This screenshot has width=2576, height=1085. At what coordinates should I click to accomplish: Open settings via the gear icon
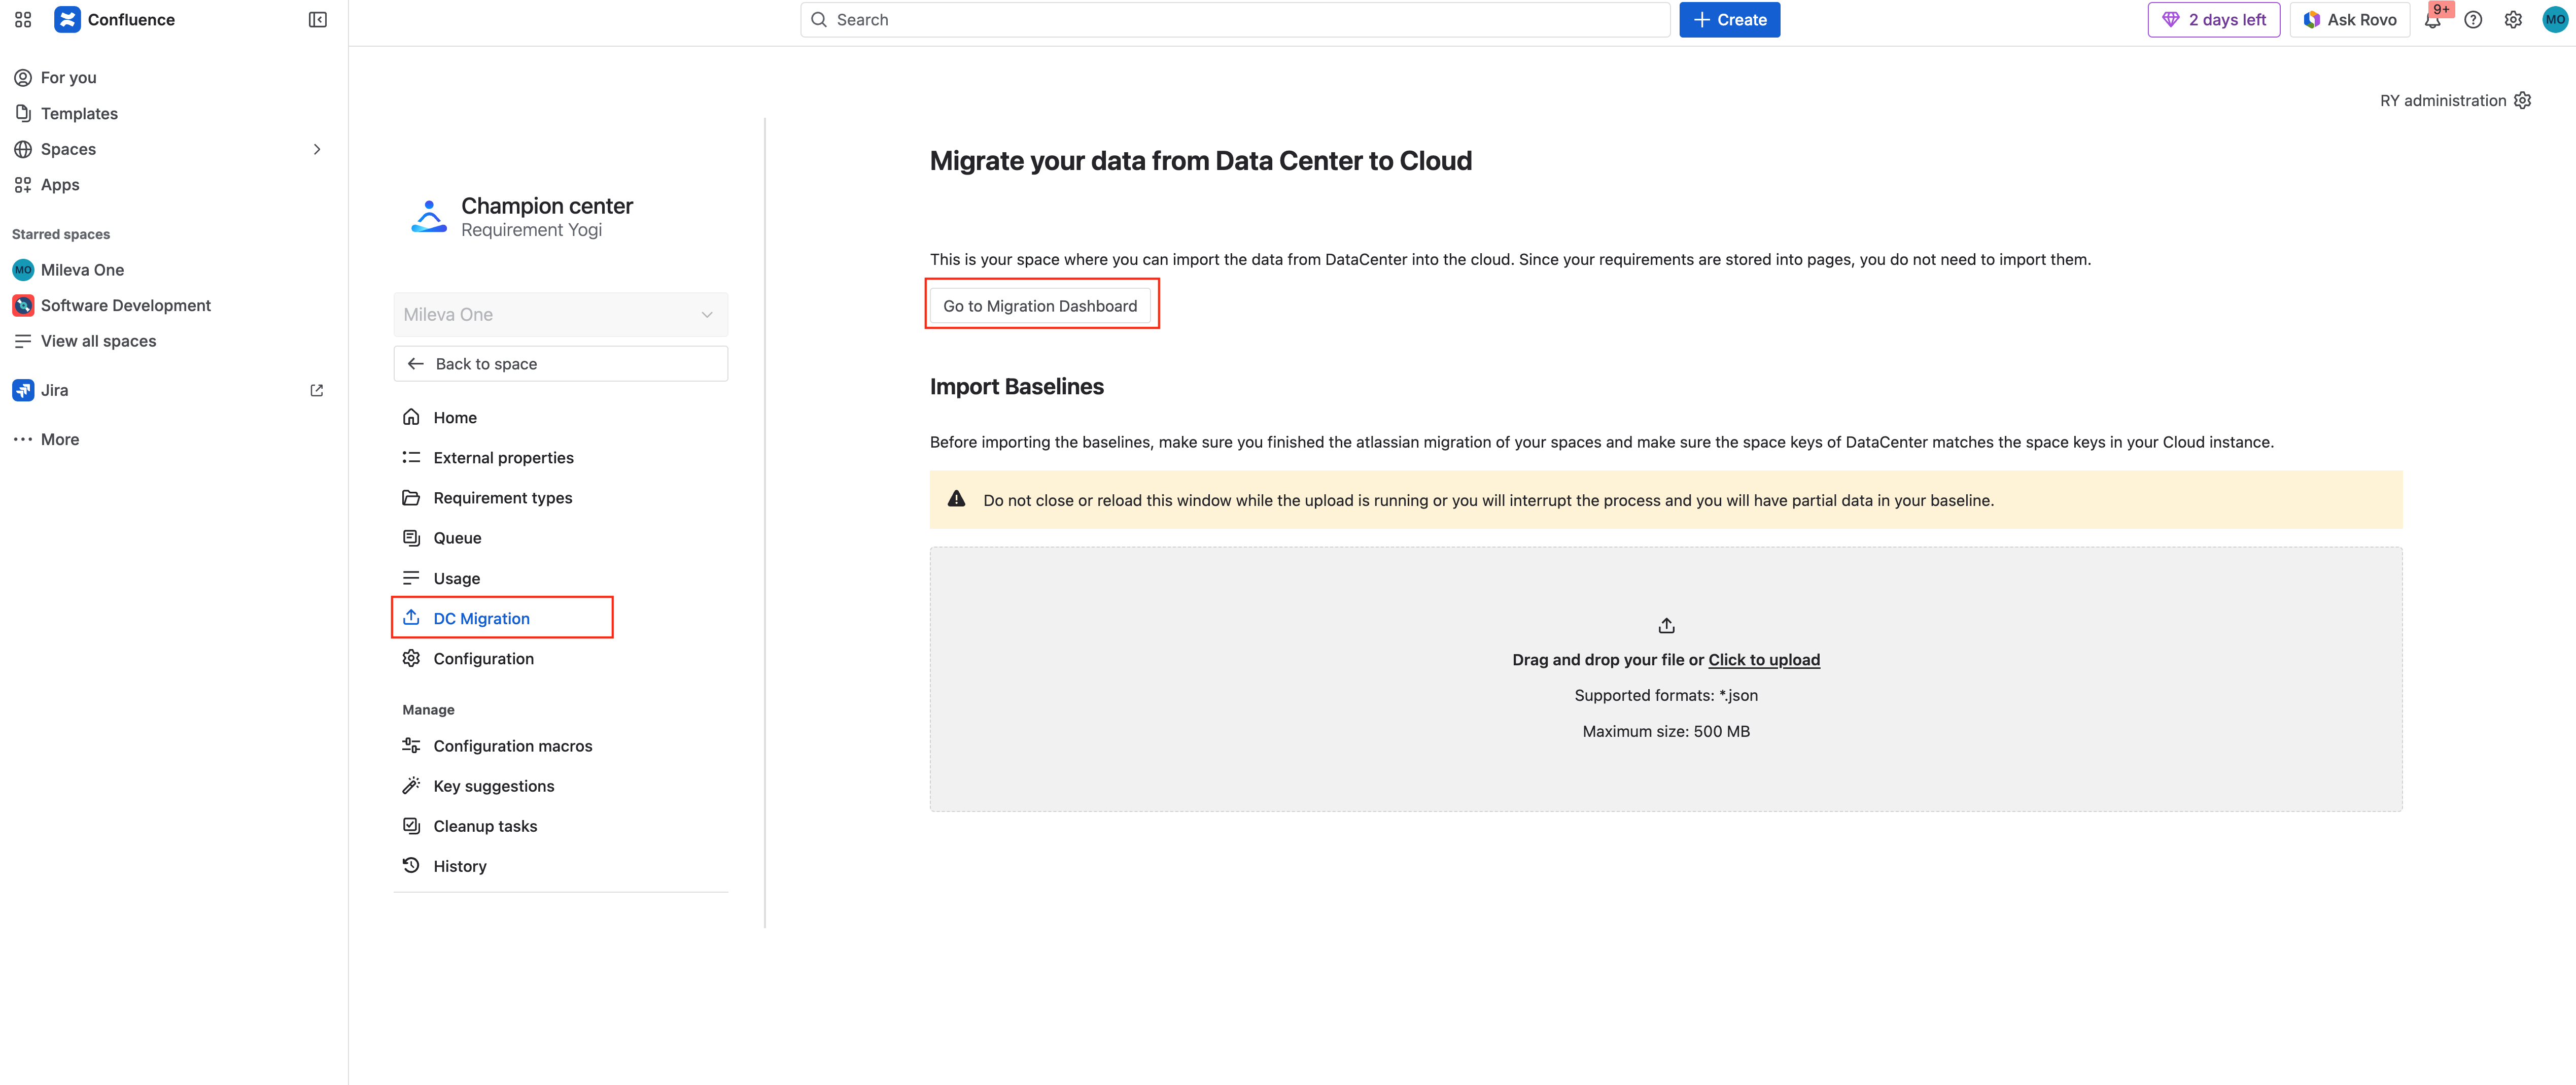(2513, 19)
